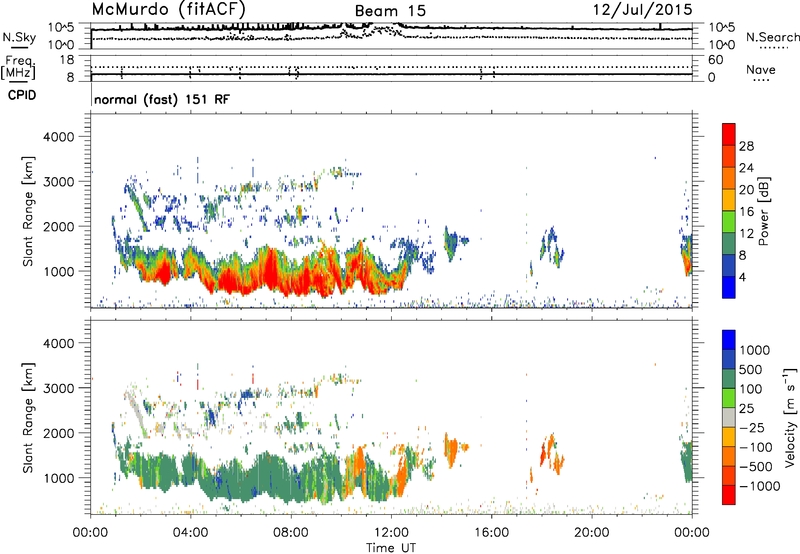
Task: Click the "-500" velocity colorbar tick
Action: pyautogui.click(x=755, y=467)
